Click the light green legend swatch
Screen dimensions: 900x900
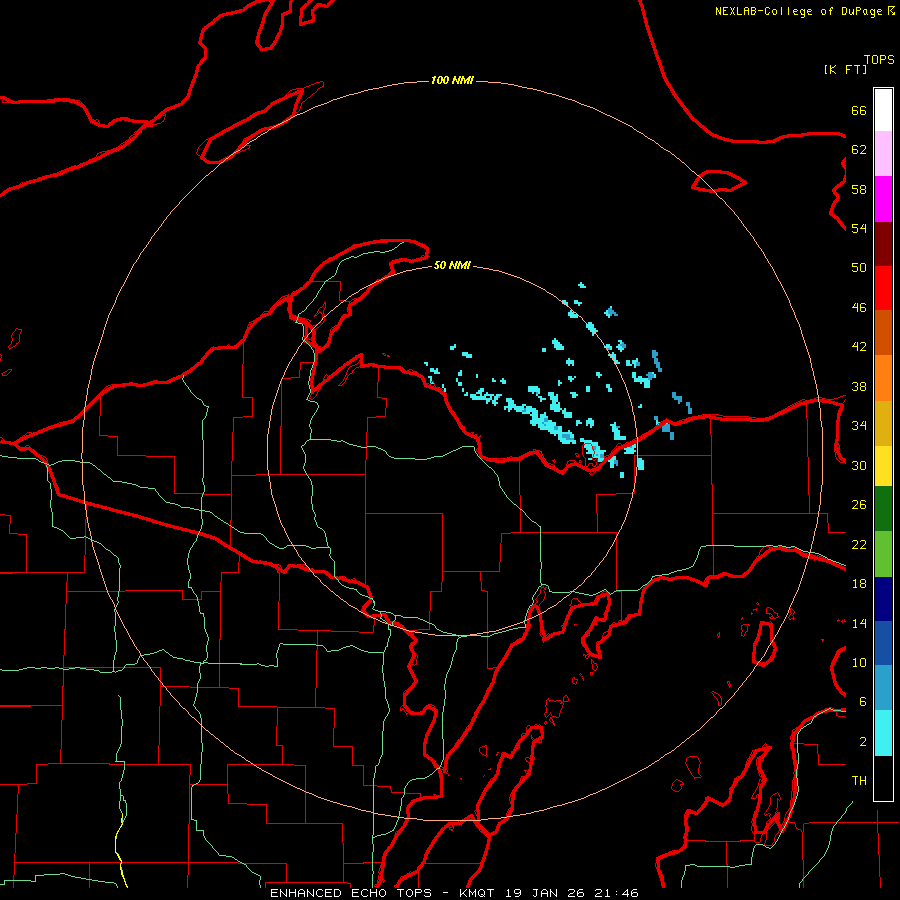click(883, 554)
